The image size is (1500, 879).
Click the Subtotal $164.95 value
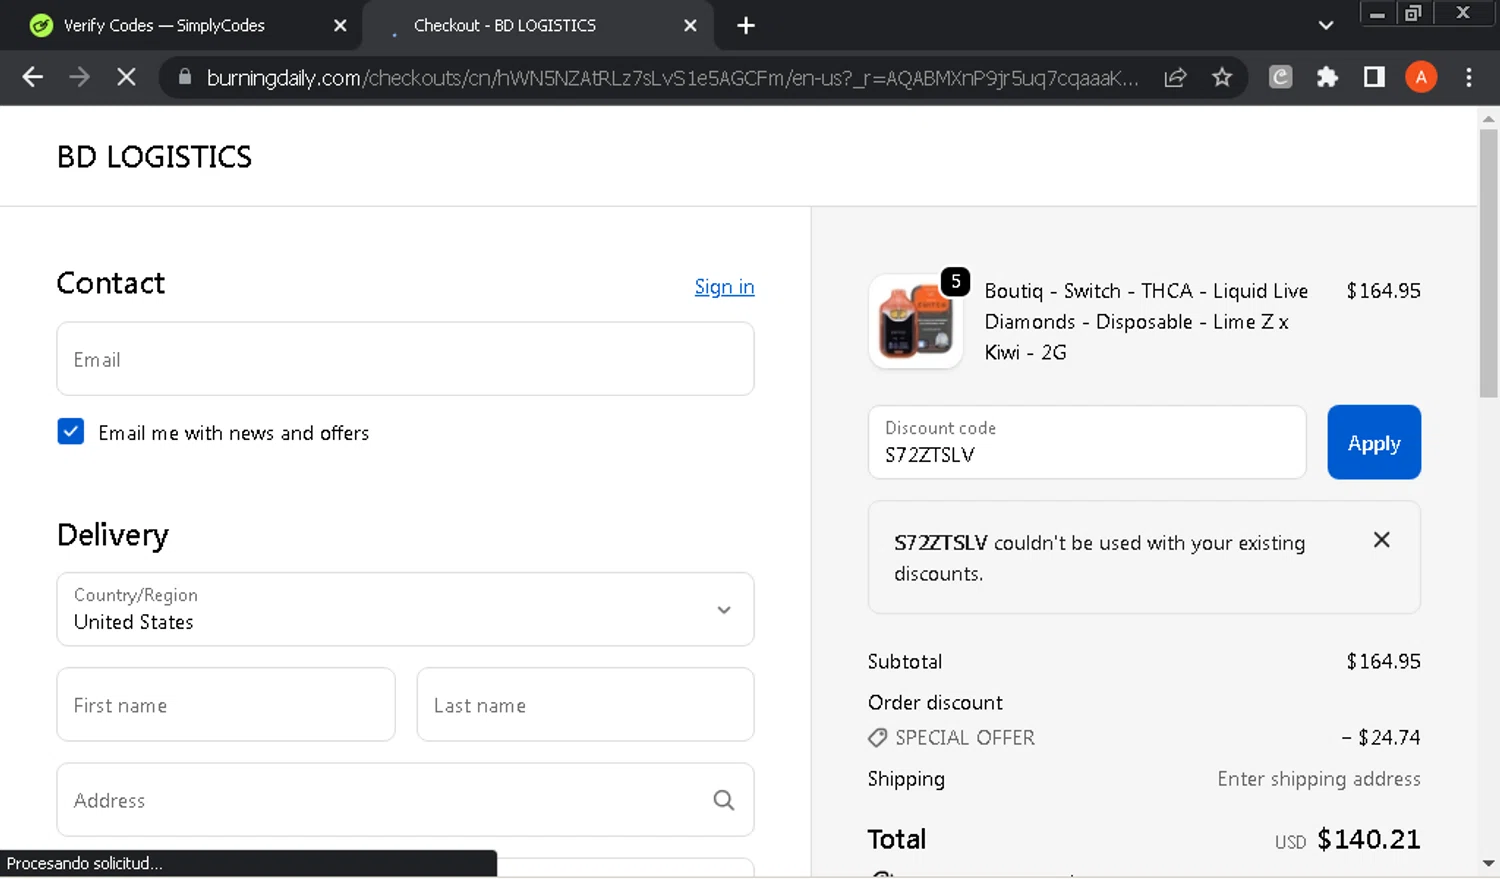[x=1383, y=661]
